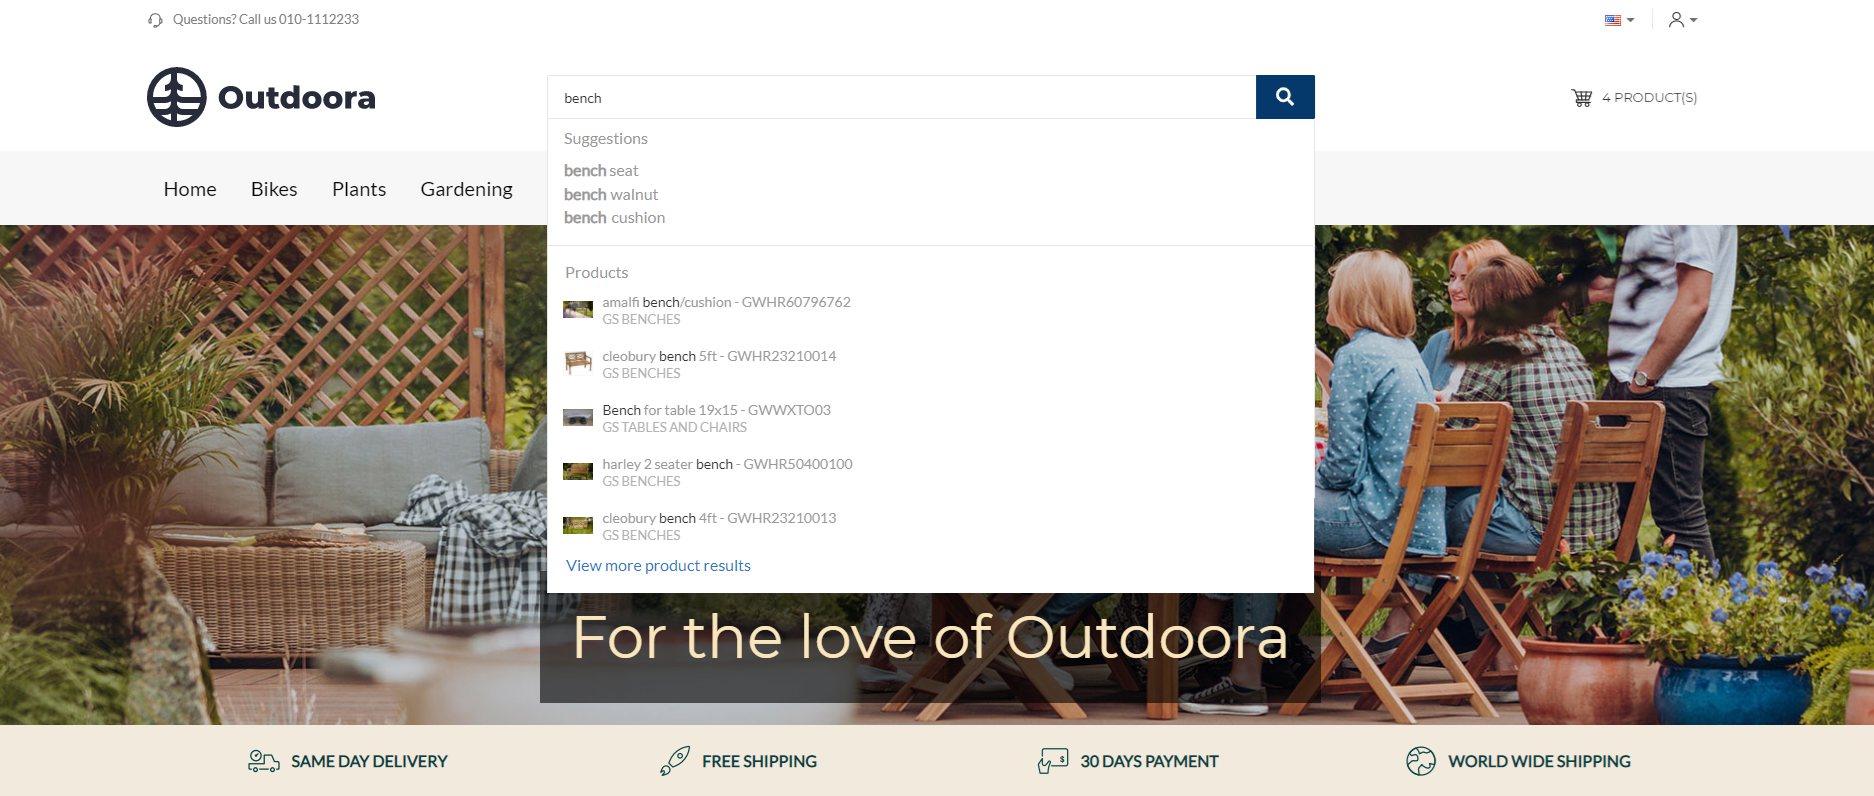Click the amalfi bench thumbnail image
This screenshot has height=796, width=1874.
pyautogui.click(x=578, y=310)
